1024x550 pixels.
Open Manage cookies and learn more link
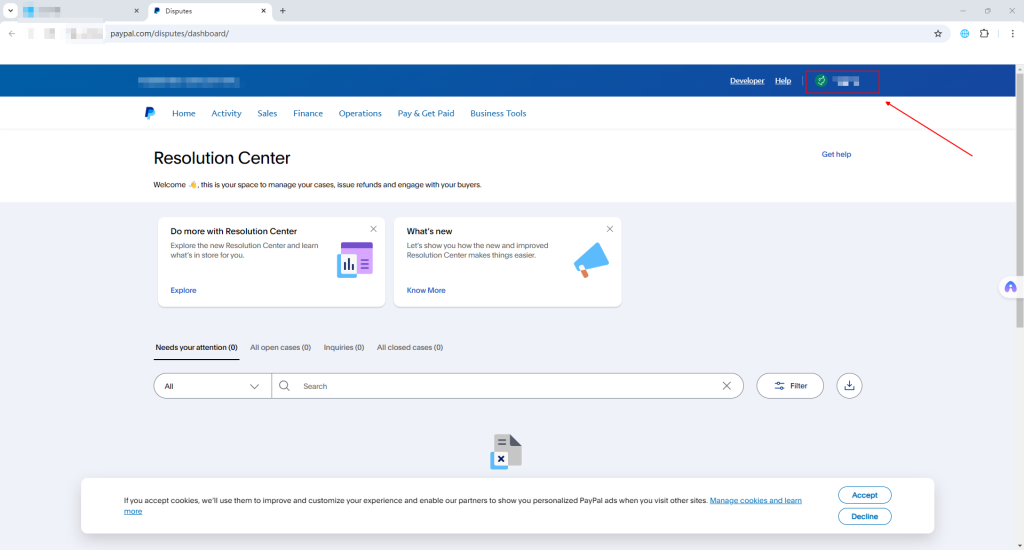coord(756,500)
